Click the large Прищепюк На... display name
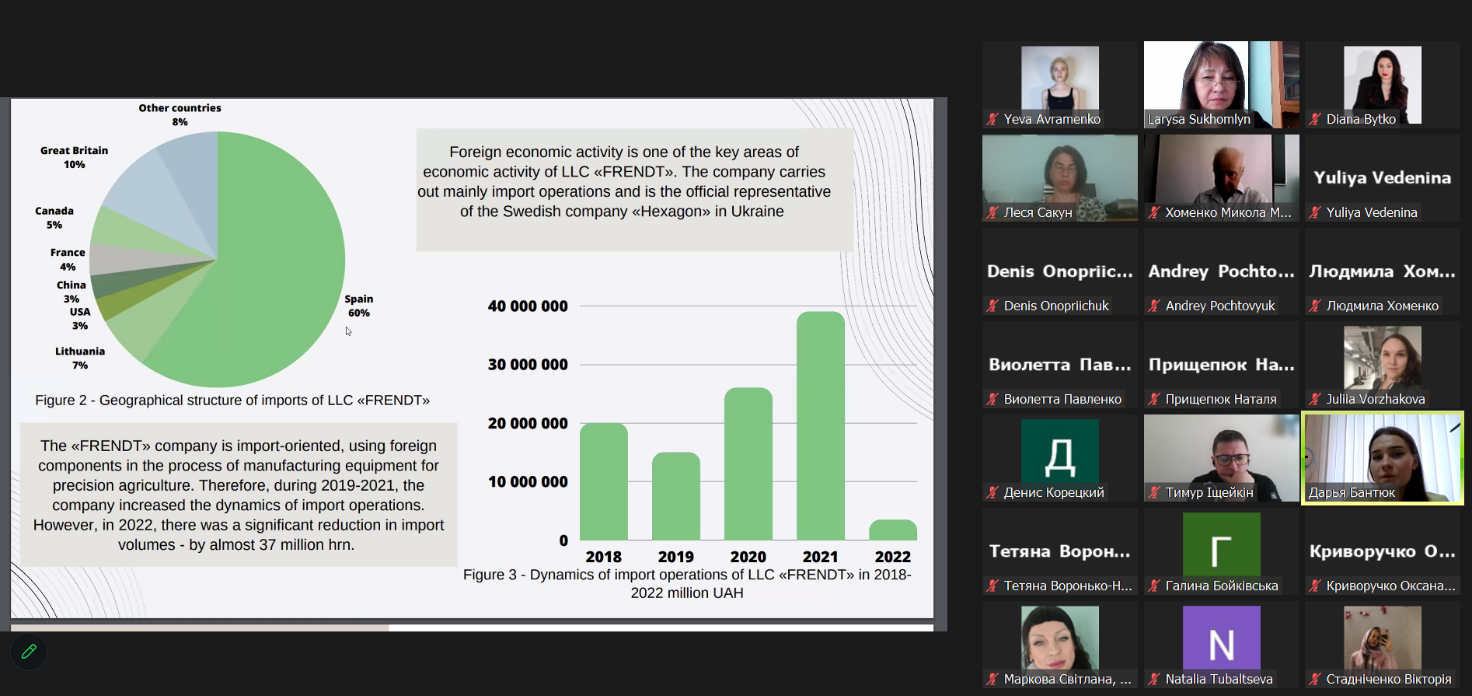This screenshot has height=696, width=1472. point(1221,365)
